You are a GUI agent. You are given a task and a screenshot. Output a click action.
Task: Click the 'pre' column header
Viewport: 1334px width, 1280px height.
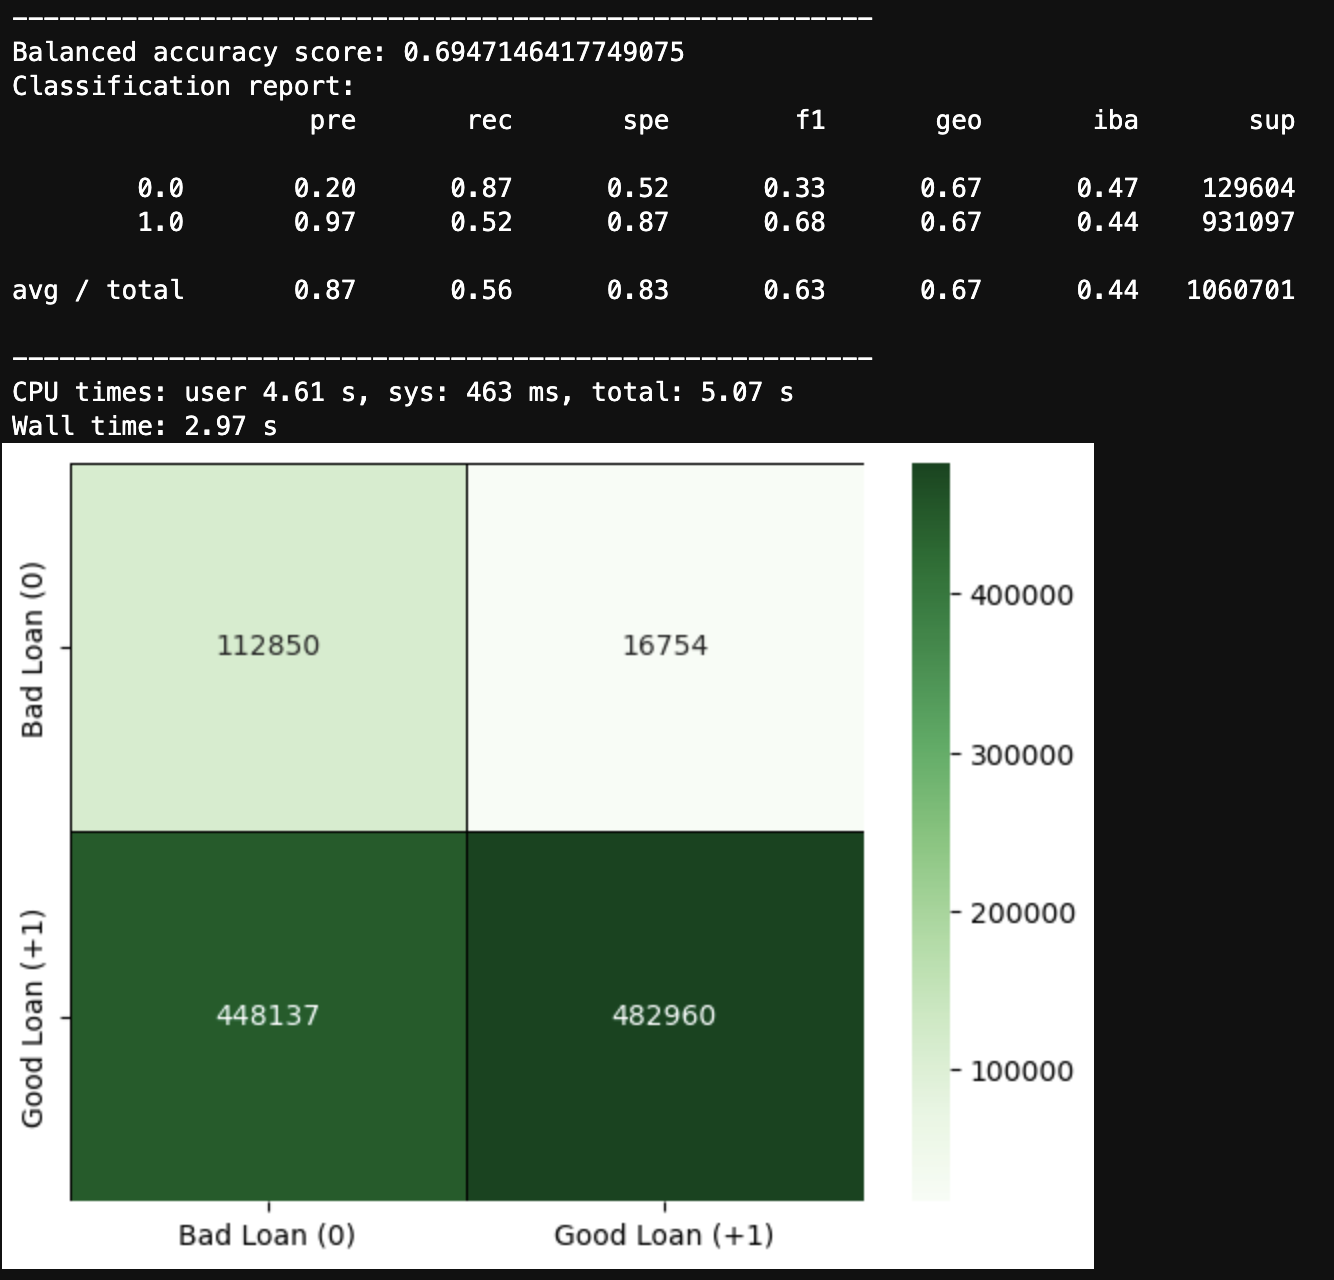[332, 121]
